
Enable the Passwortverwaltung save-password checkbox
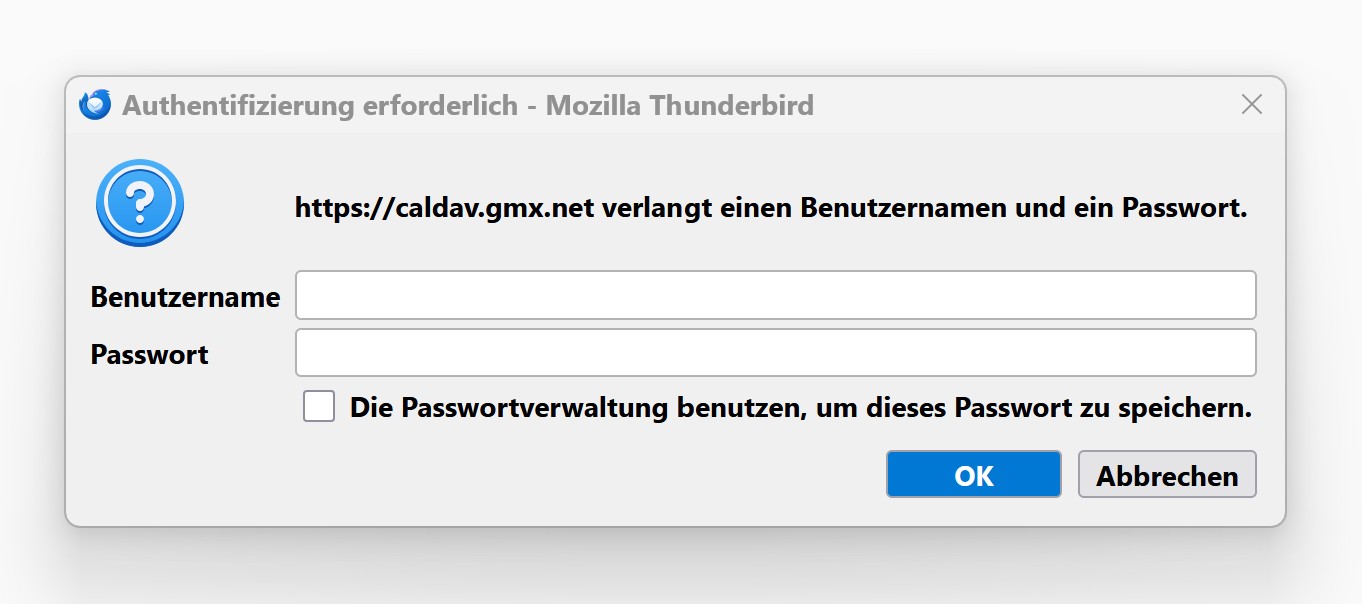[x=319, y=407]
